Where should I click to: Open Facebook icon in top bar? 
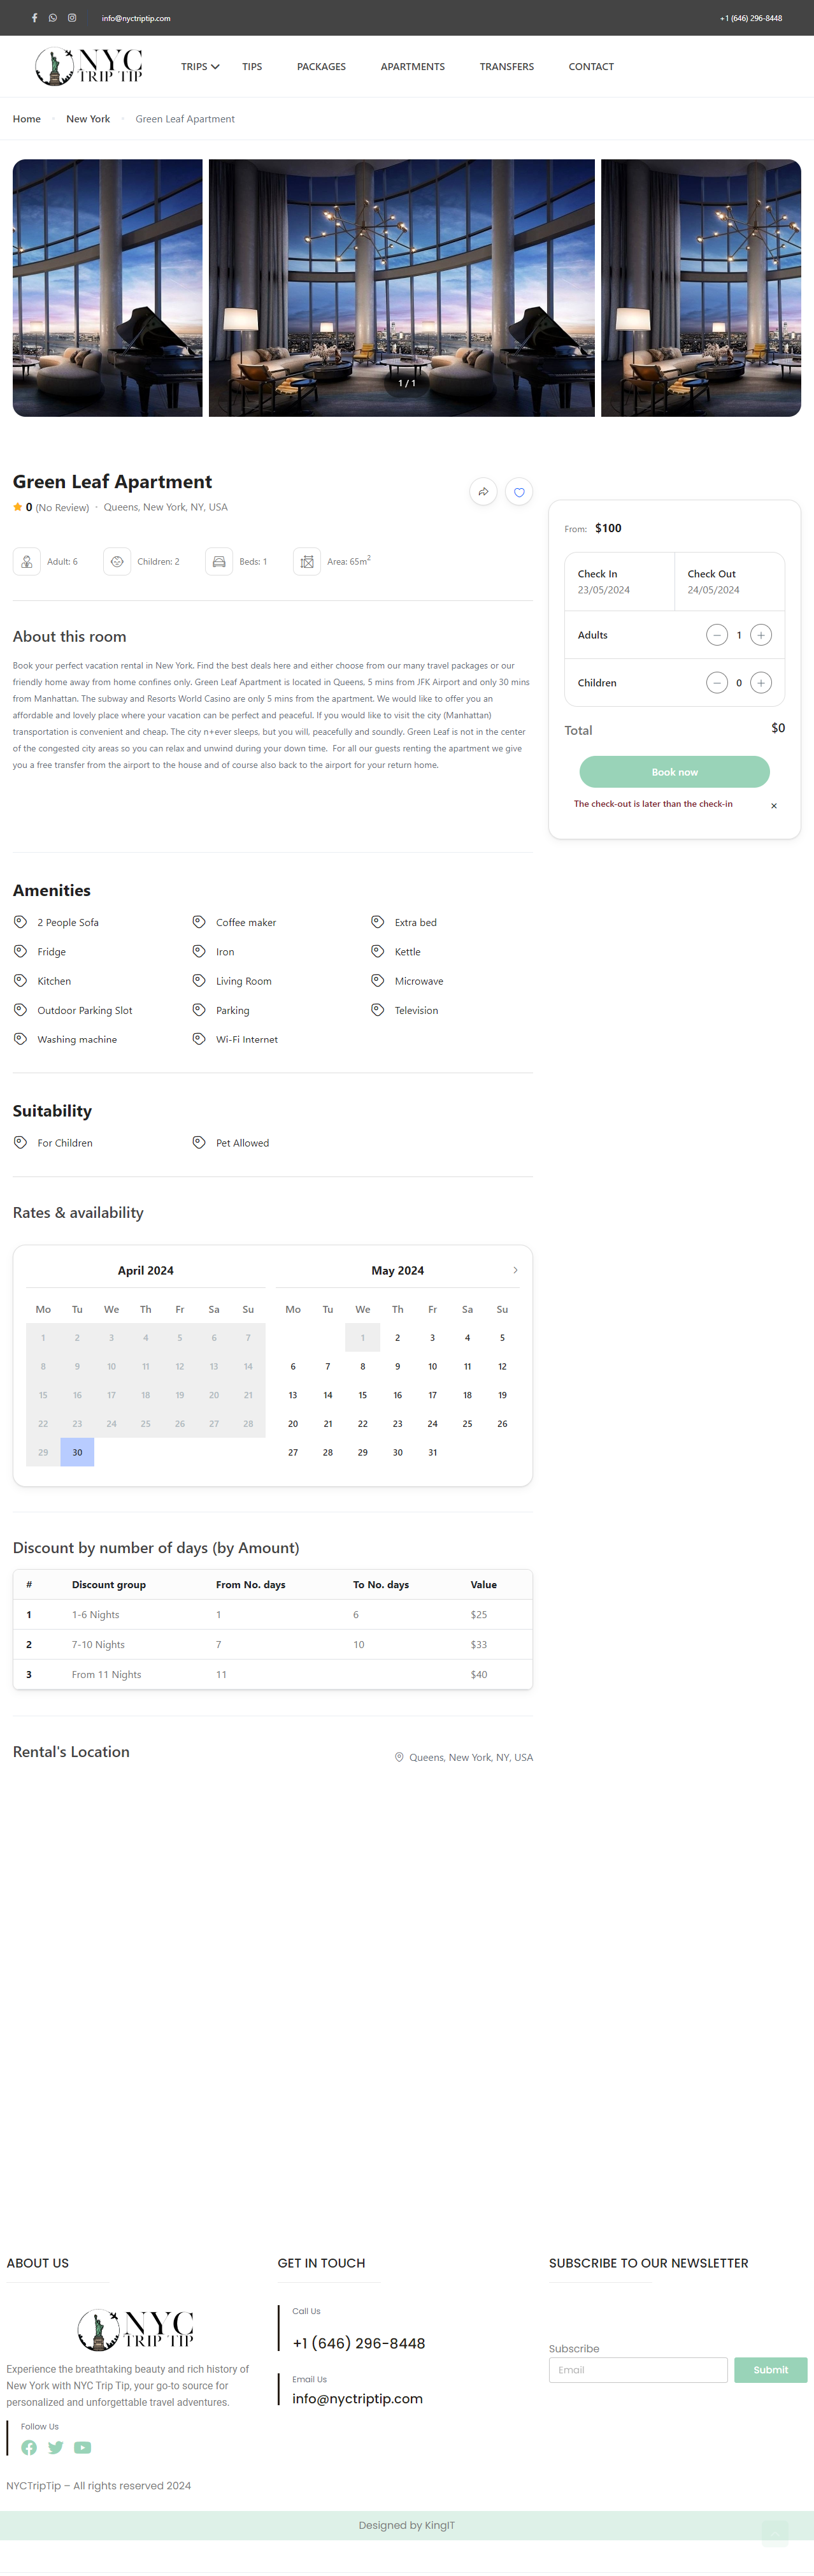tap(34, 18)
